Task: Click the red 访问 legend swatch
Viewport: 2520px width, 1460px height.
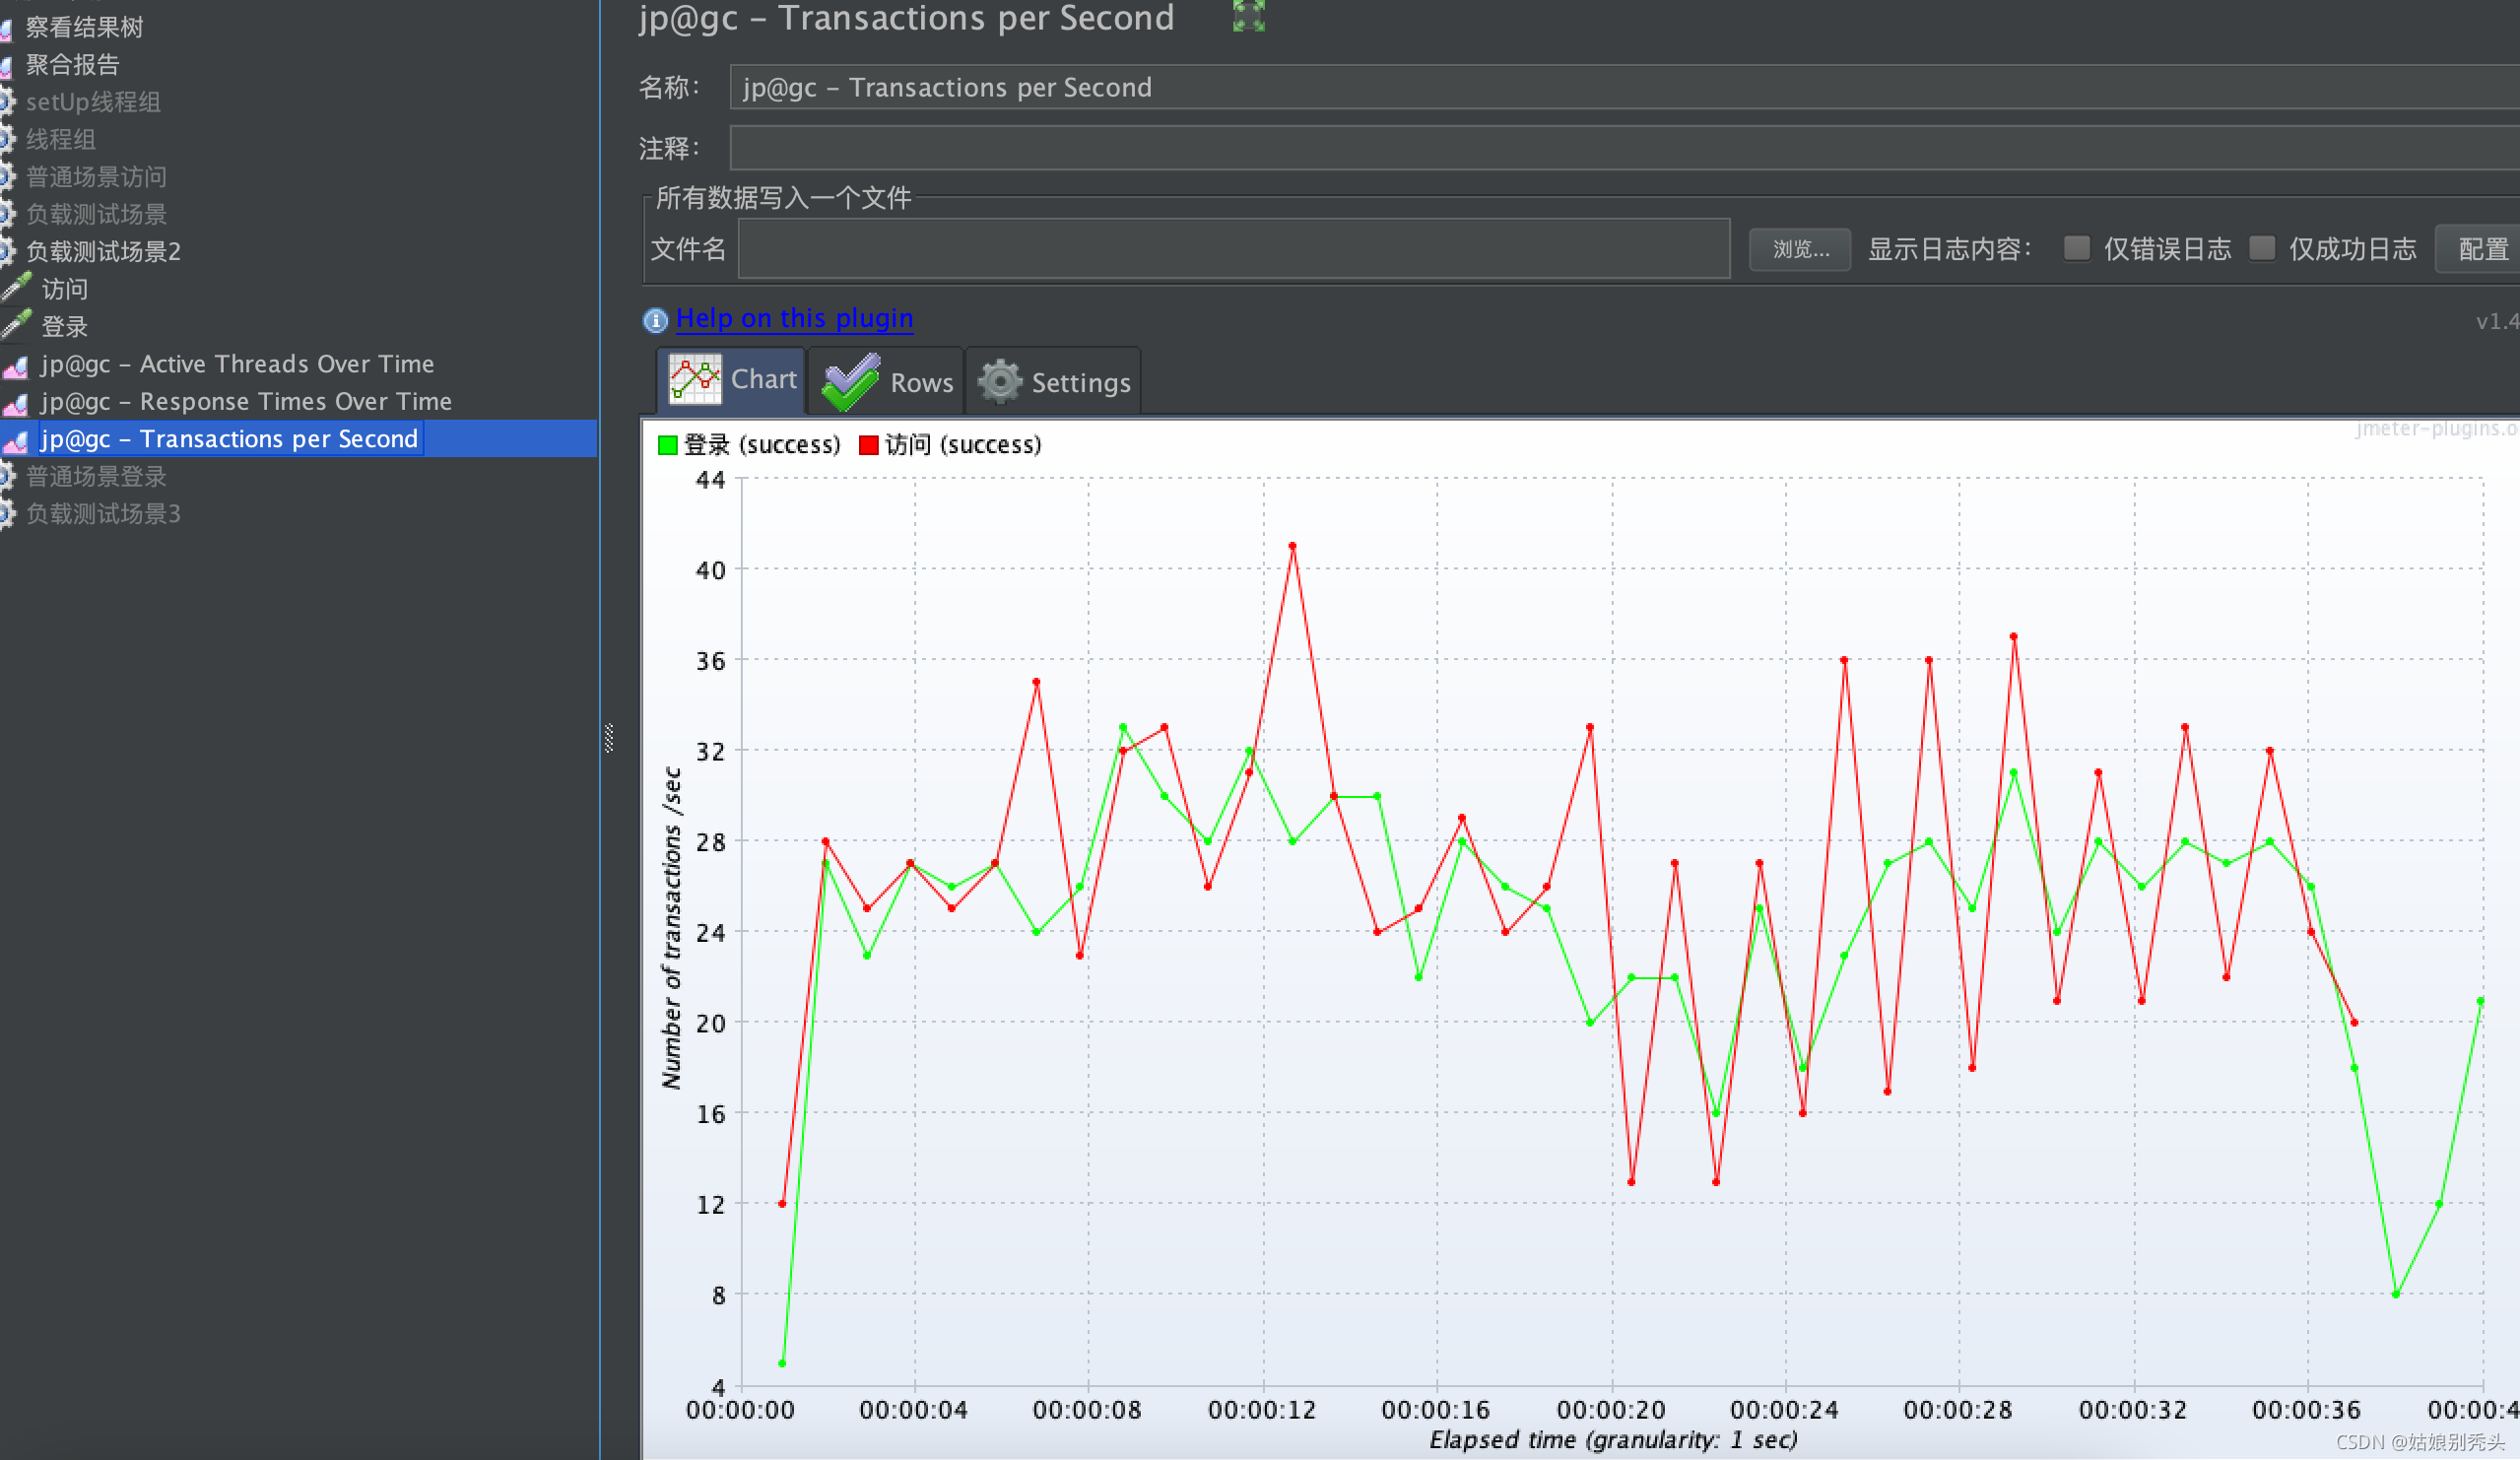Action: 868,445
